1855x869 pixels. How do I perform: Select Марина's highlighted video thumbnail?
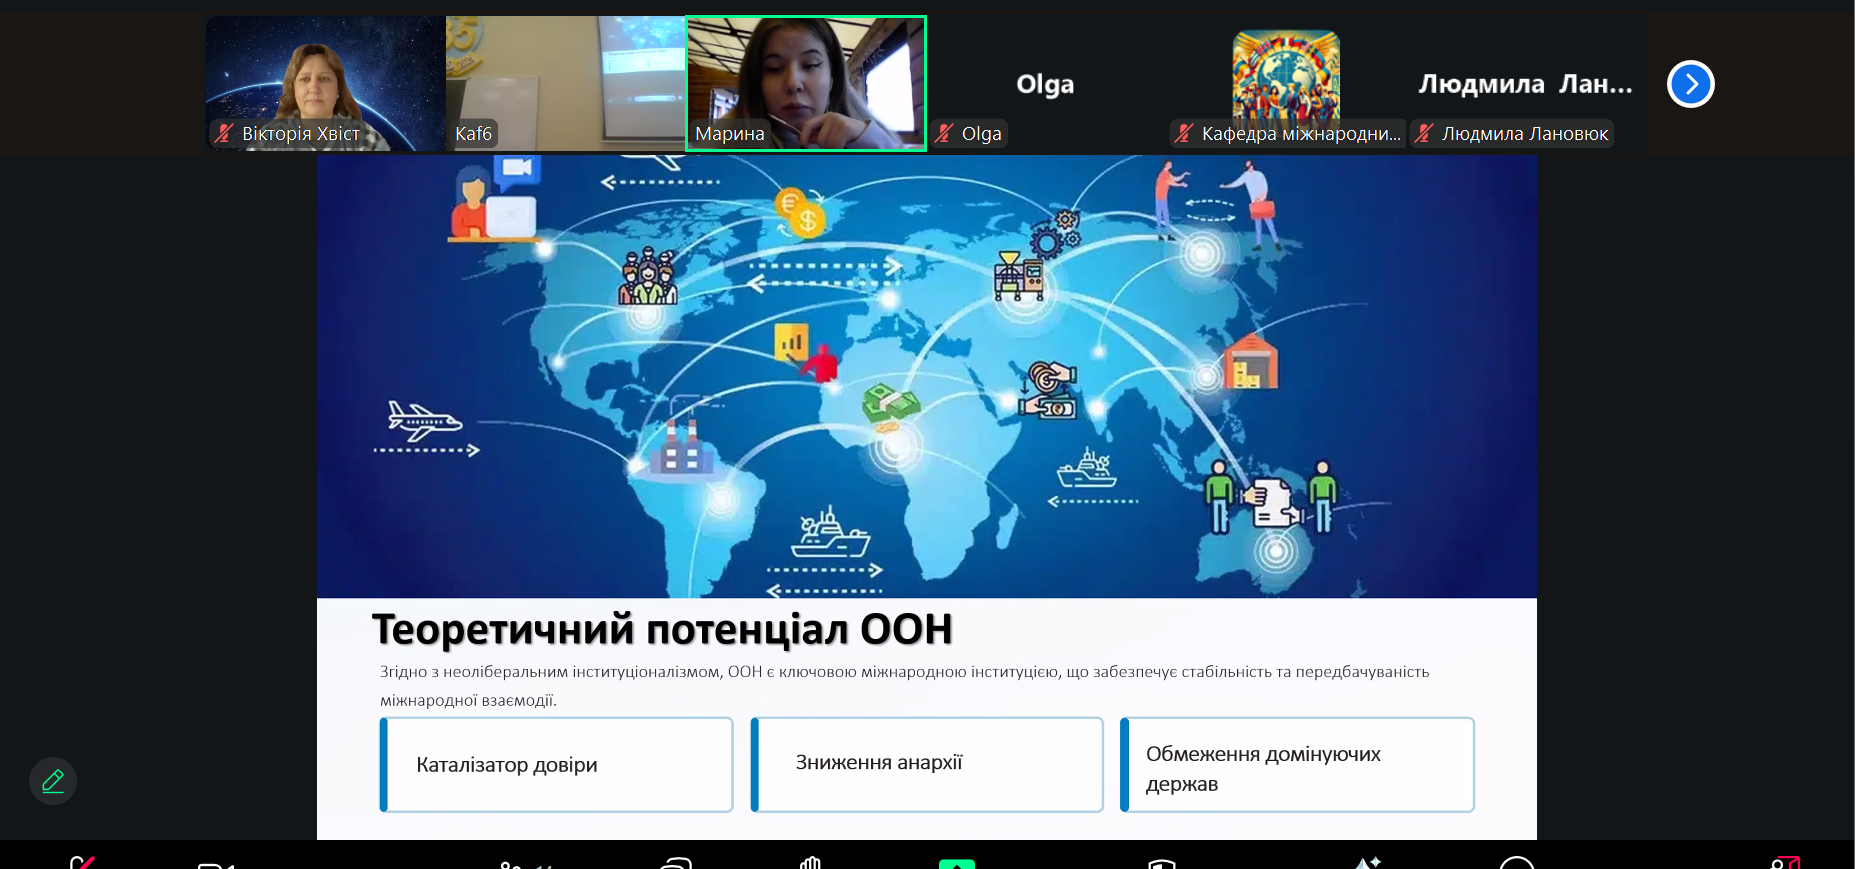[x=806, y=83]
